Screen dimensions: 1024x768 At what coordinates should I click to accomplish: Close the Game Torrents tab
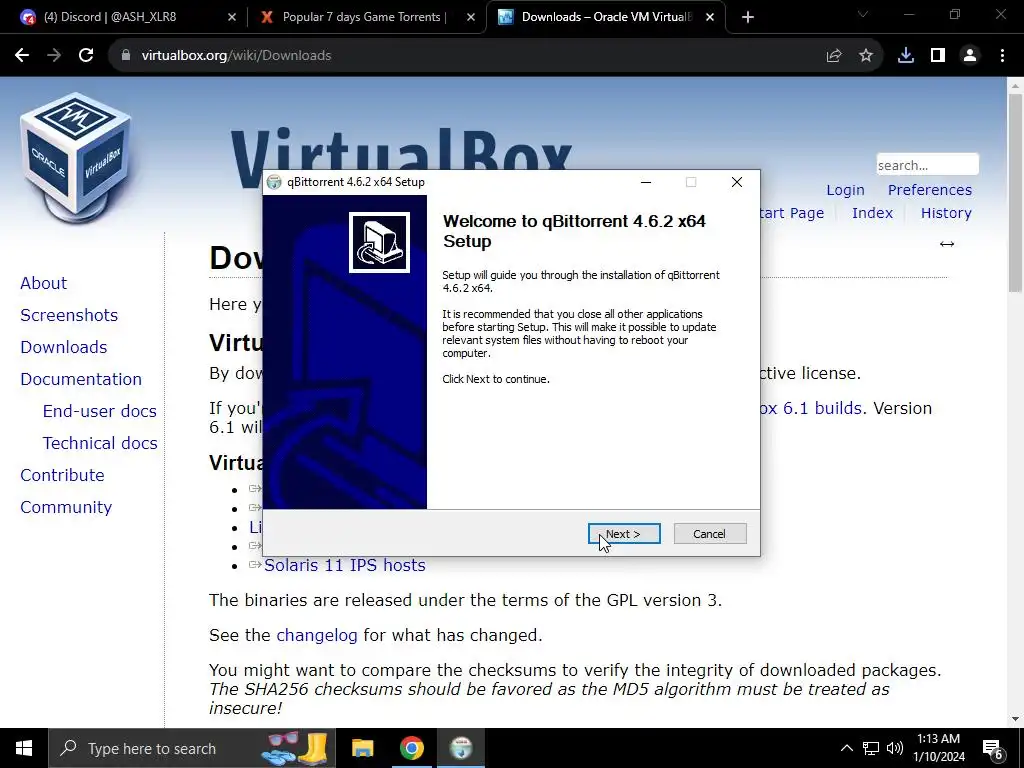point(471,17)
